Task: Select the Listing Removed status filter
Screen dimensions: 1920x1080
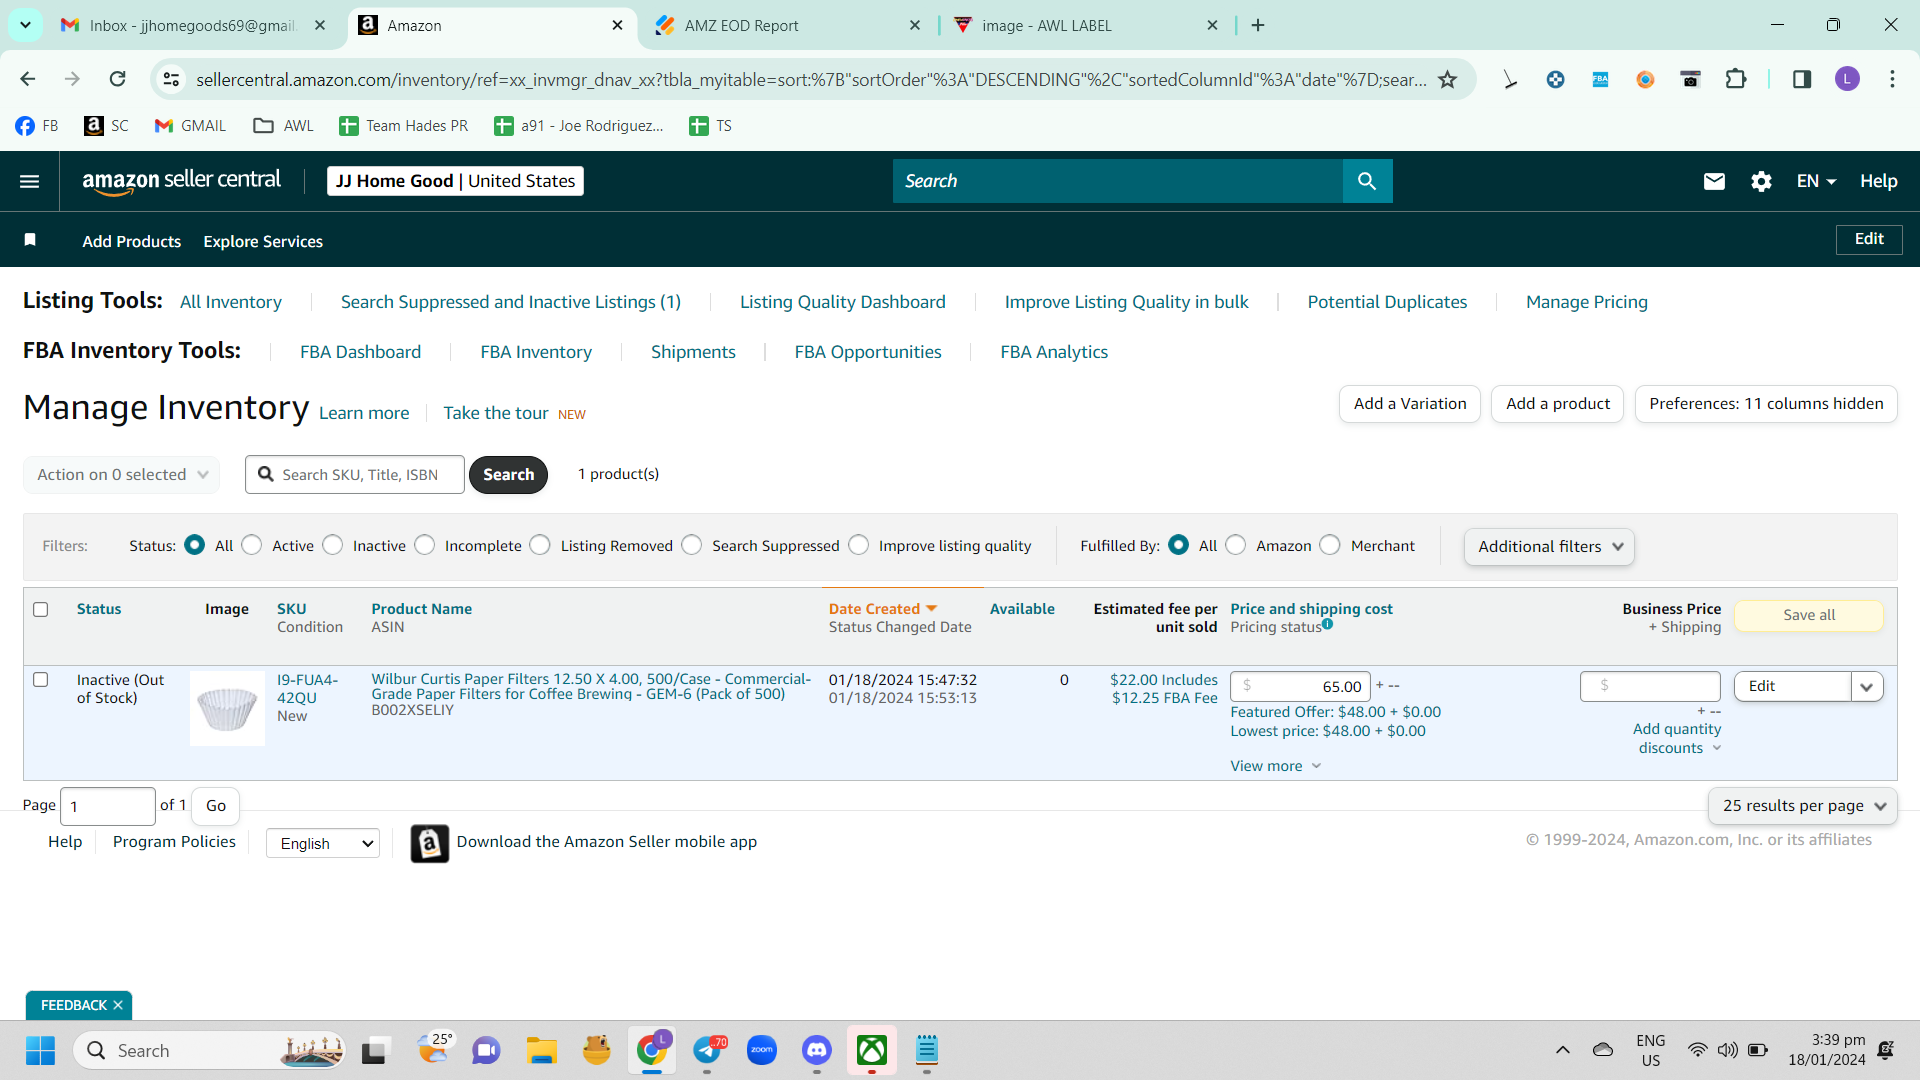Action: click(540, 545)
